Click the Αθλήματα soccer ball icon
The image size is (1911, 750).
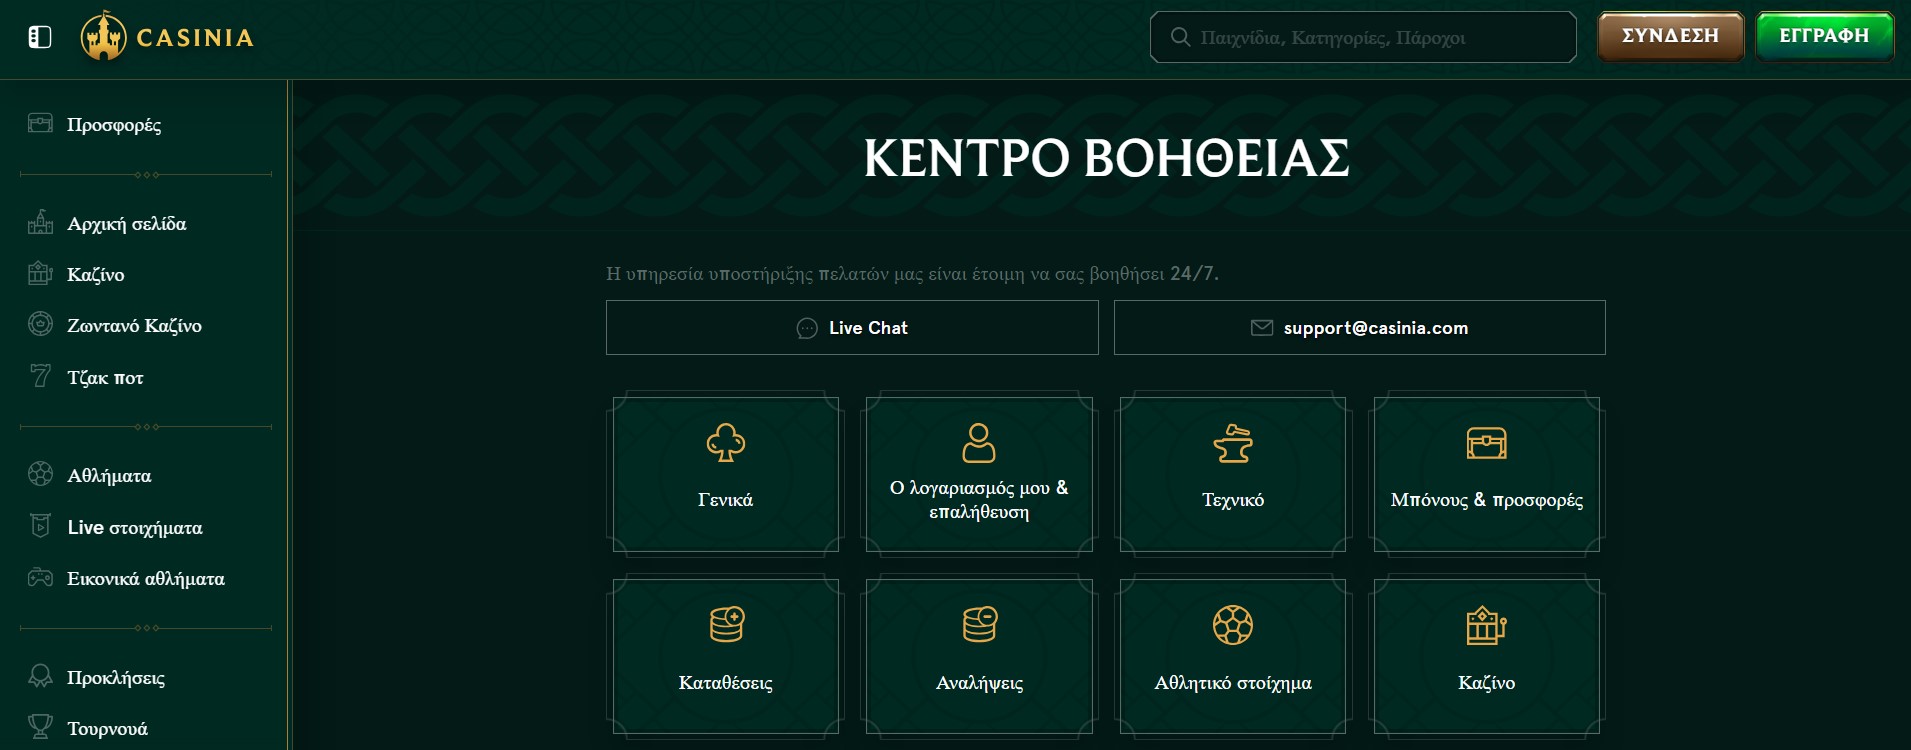40,474
